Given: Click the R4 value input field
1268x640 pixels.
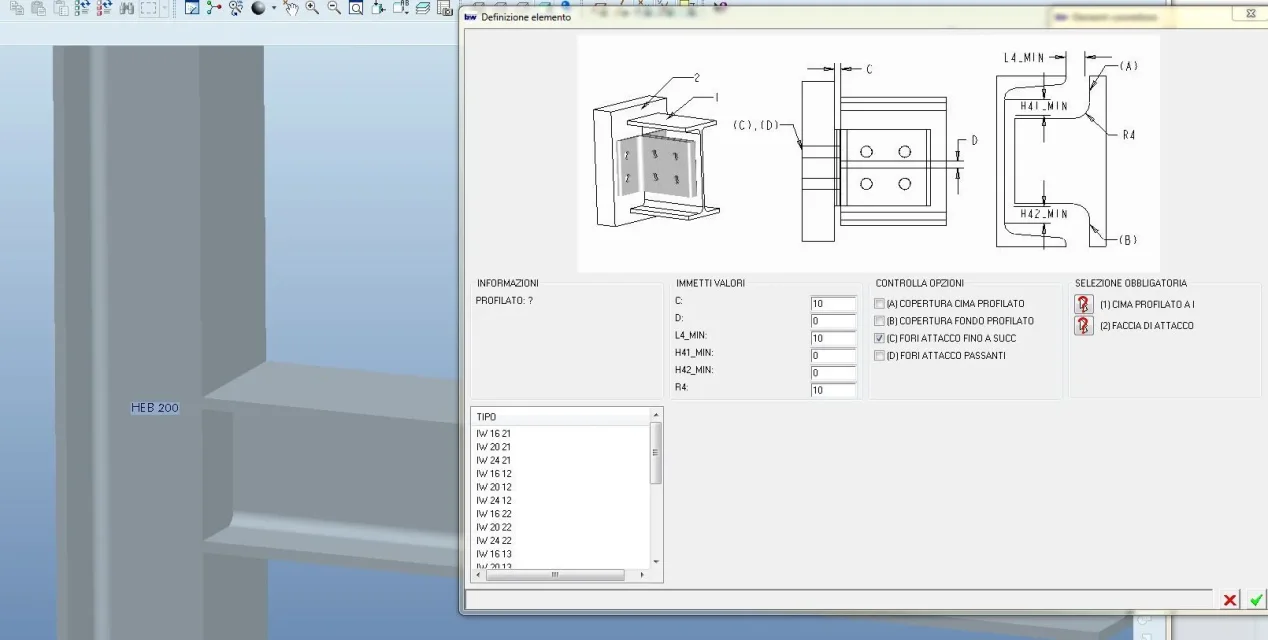Looking at the screenshot, I should click(833, 390).
